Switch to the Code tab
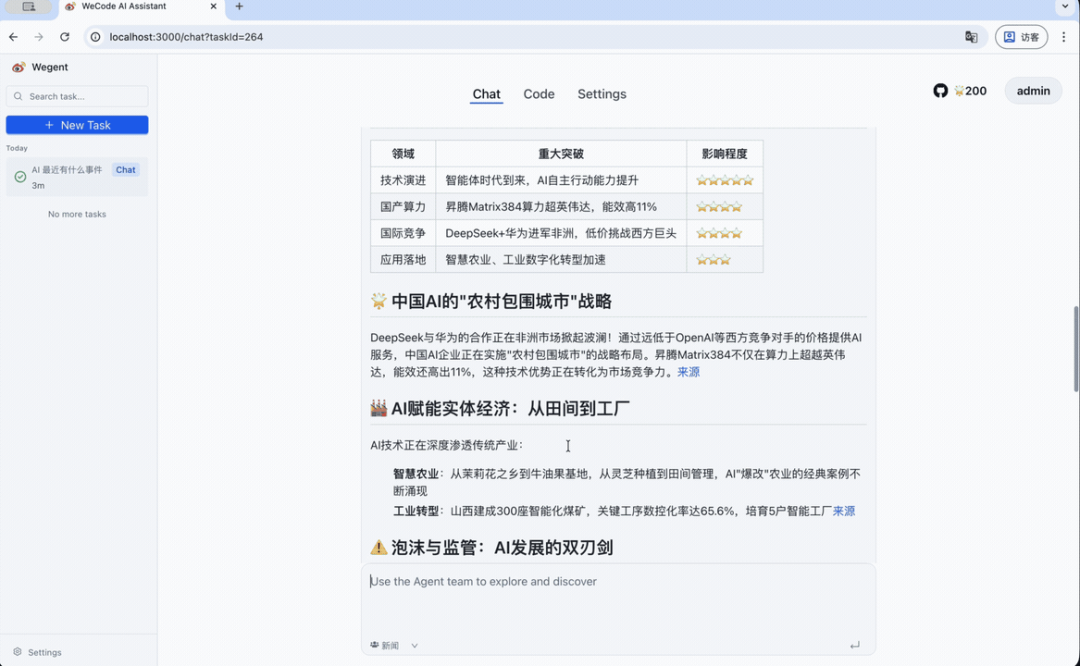Image resolution: width=1080 pixels, height=666 pixels. coord(539,94)
